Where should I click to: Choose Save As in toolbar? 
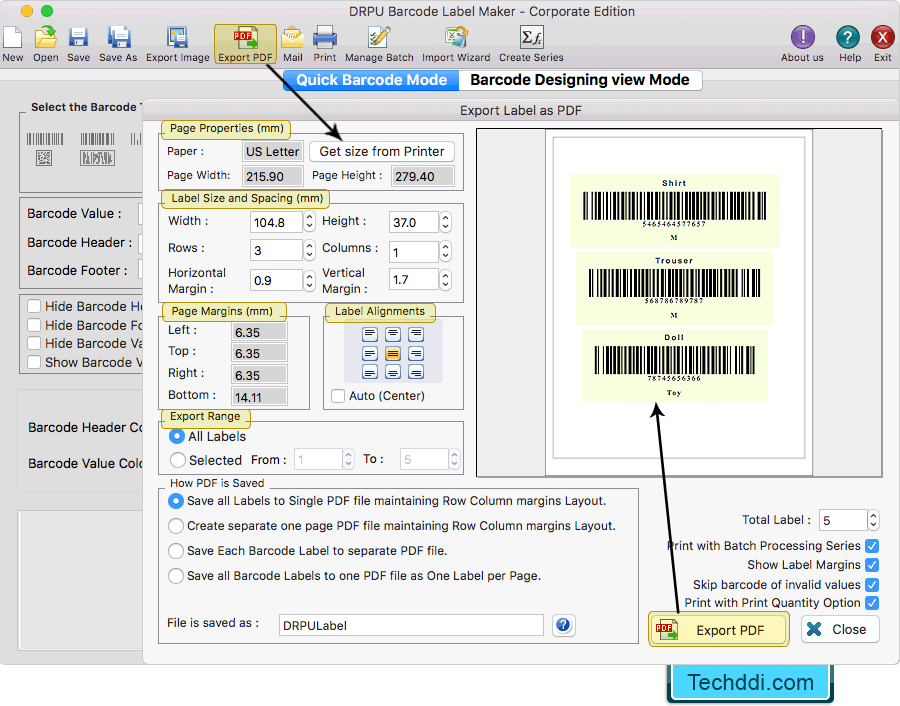coord(118,44)
